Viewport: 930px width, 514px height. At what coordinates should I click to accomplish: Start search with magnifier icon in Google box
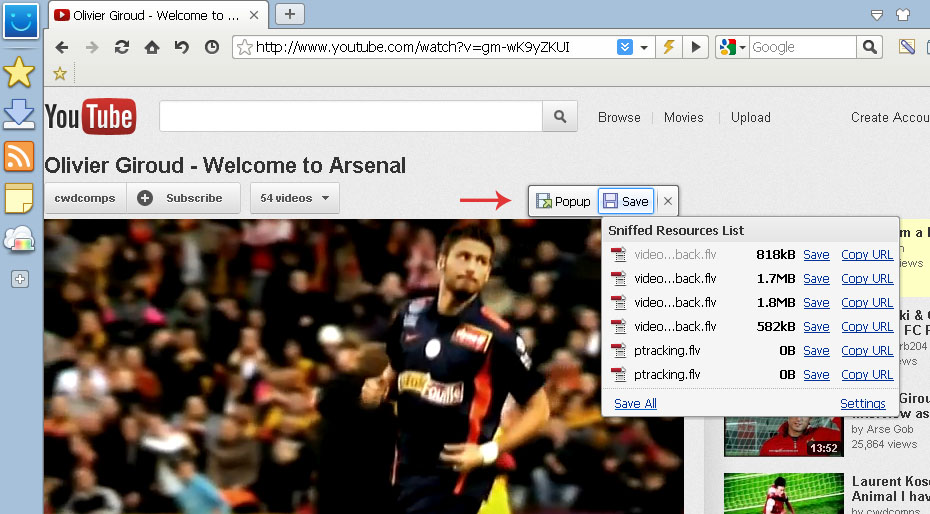coord(870,47)
